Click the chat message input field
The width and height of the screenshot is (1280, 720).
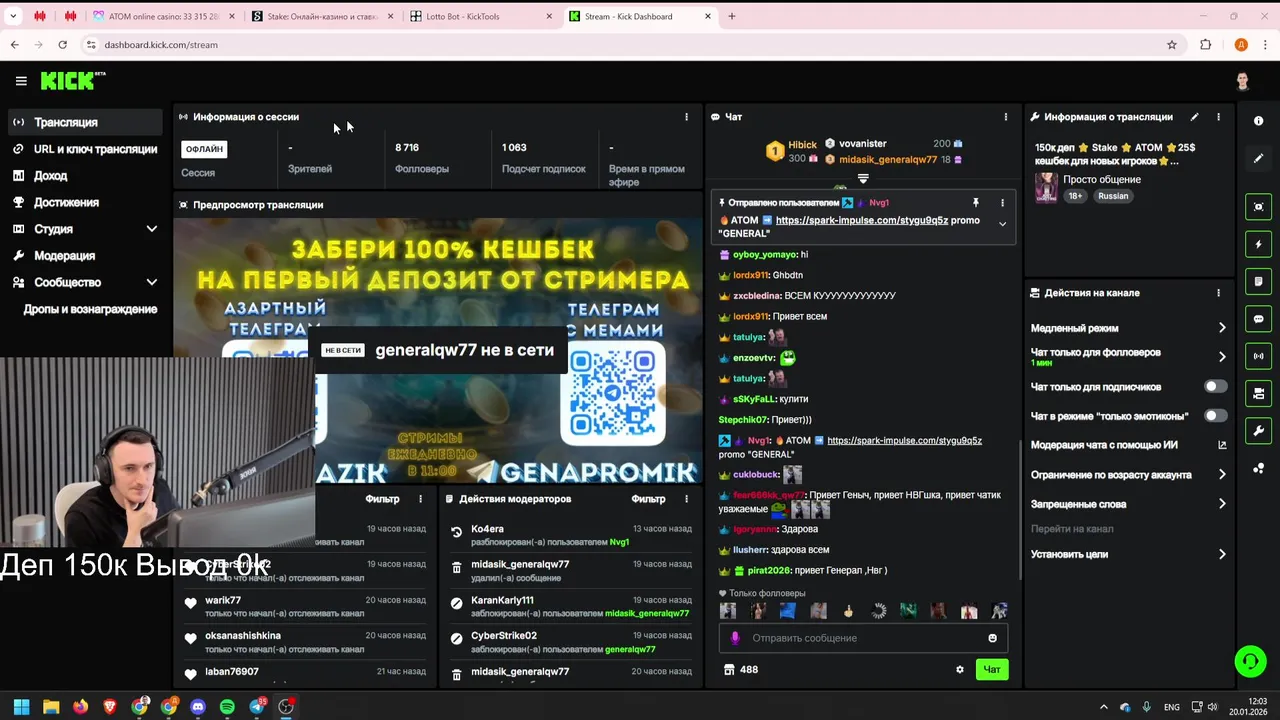click(x=863, y=638)
